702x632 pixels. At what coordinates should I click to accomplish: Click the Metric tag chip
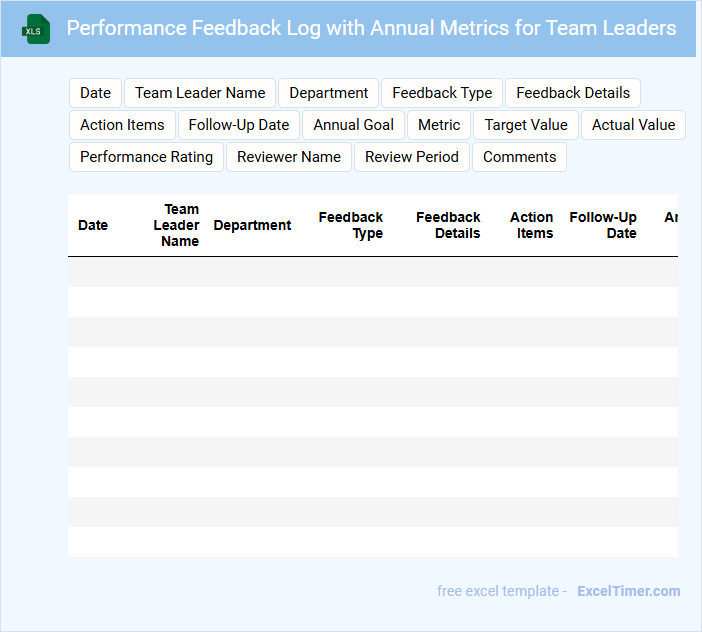(x=439, y=125)
